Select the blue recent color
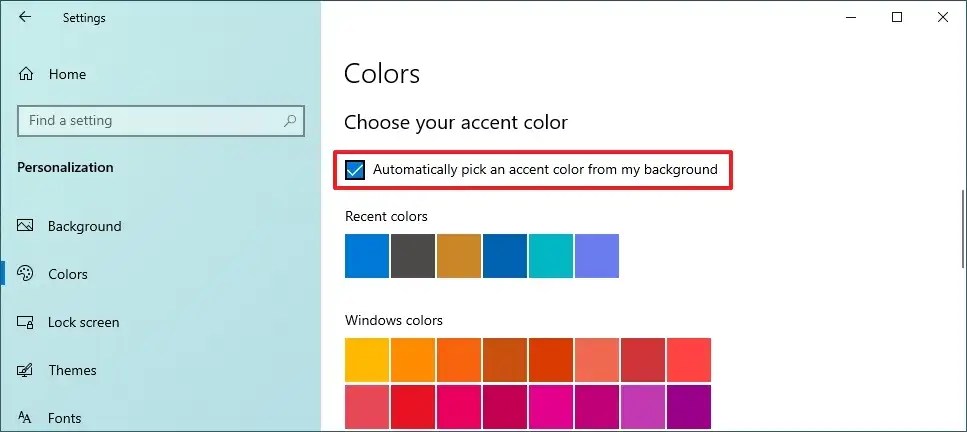 pos(367,255)
